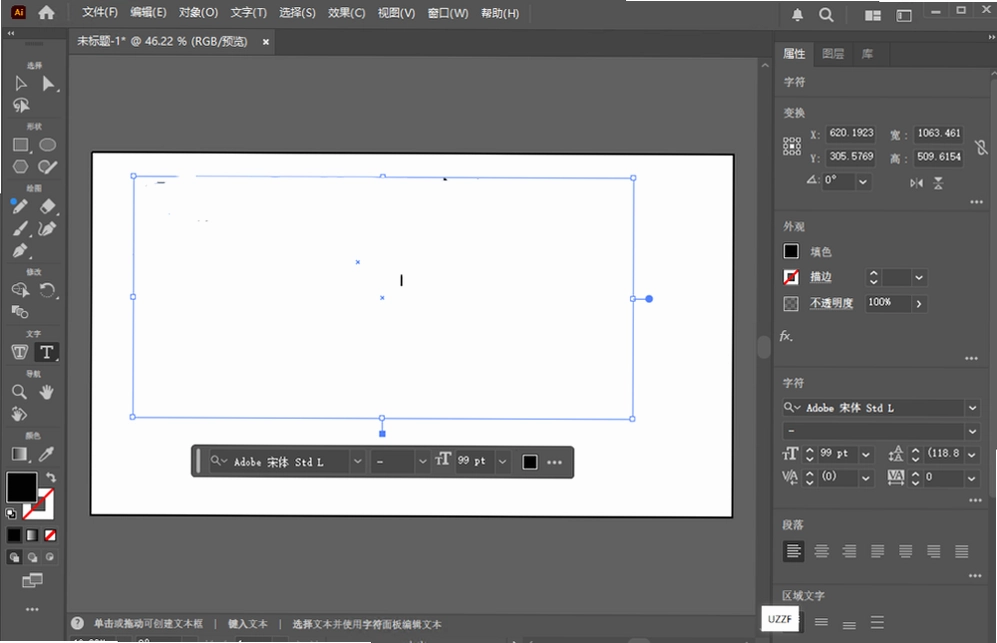Image resolution: width=997 pixels, height=643 pixels.
Task: Select the Rectangle tool
Action: (21, 145)
